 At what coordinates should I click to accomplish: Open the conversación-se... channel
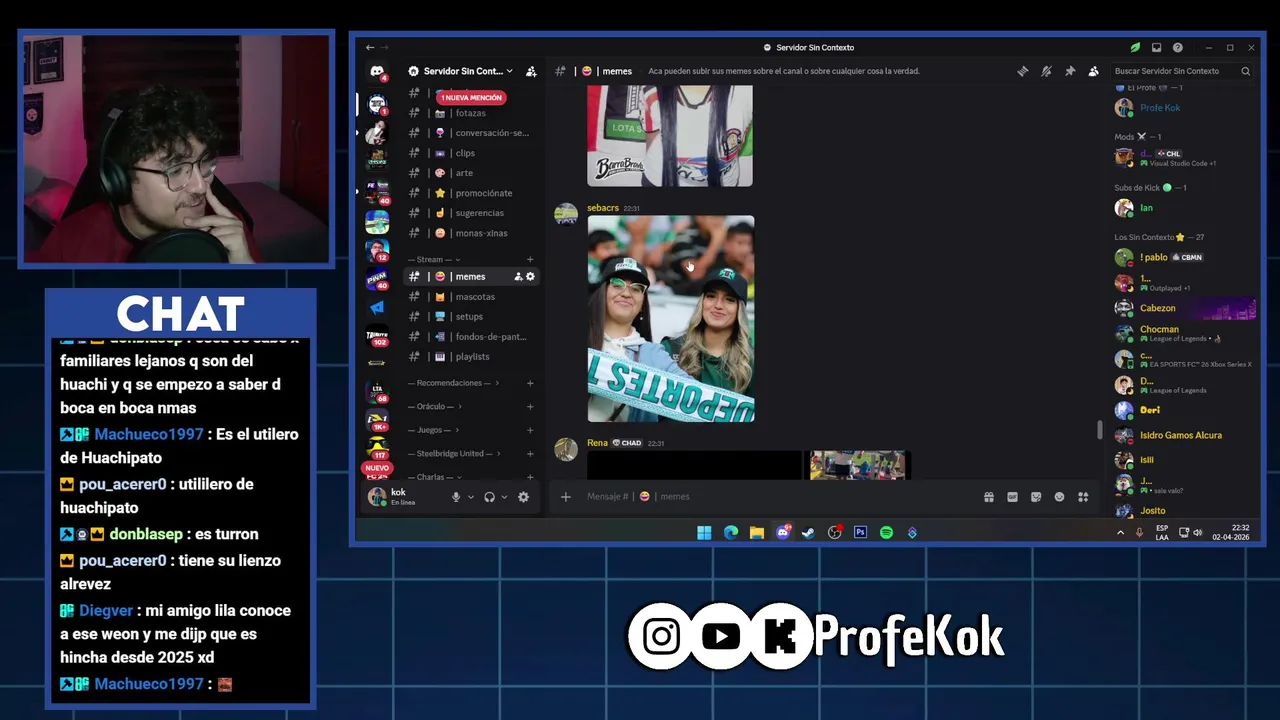click(471, 133)
